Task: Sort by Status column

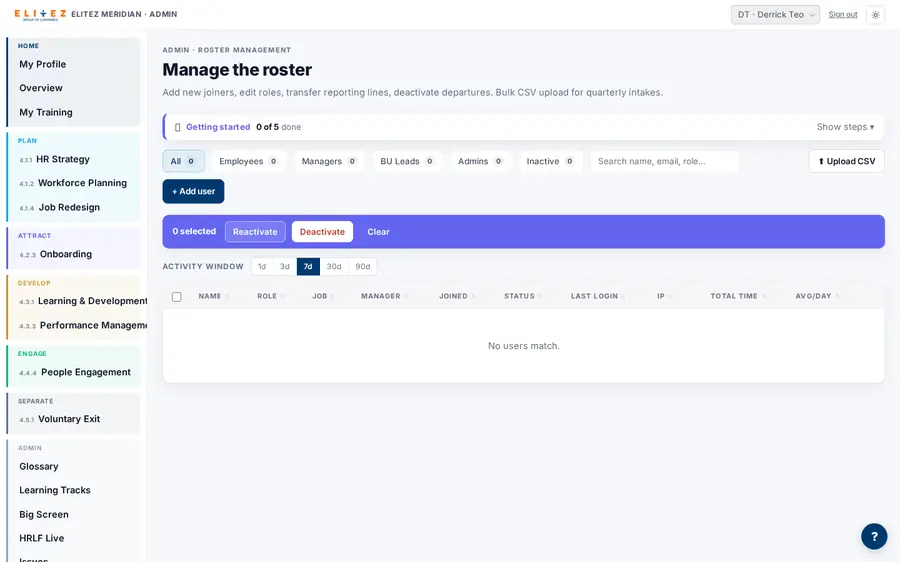Action: [523, 296]
